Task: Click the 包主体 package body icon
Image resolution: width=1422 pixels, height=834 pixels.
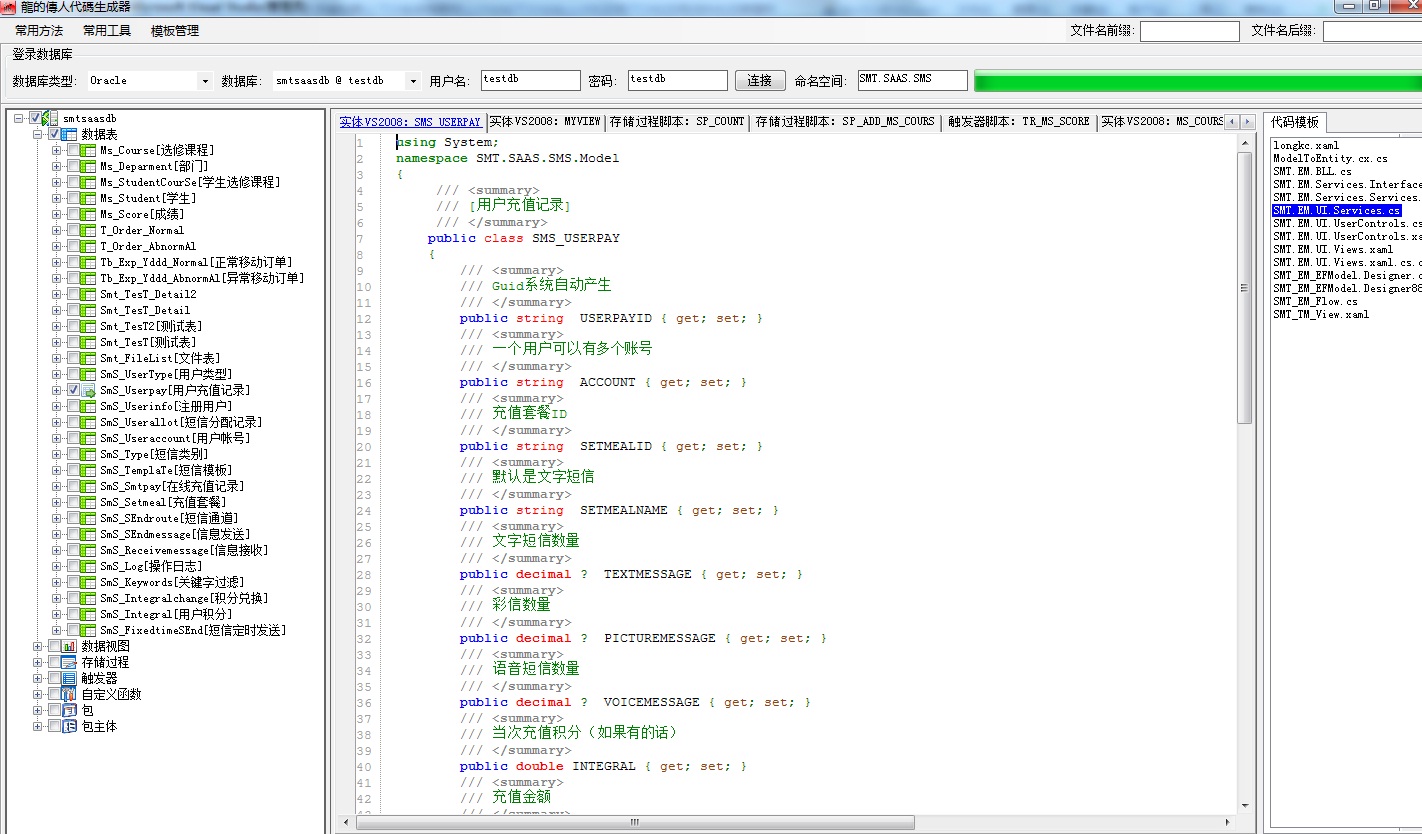Action: [x=69, y=726]
